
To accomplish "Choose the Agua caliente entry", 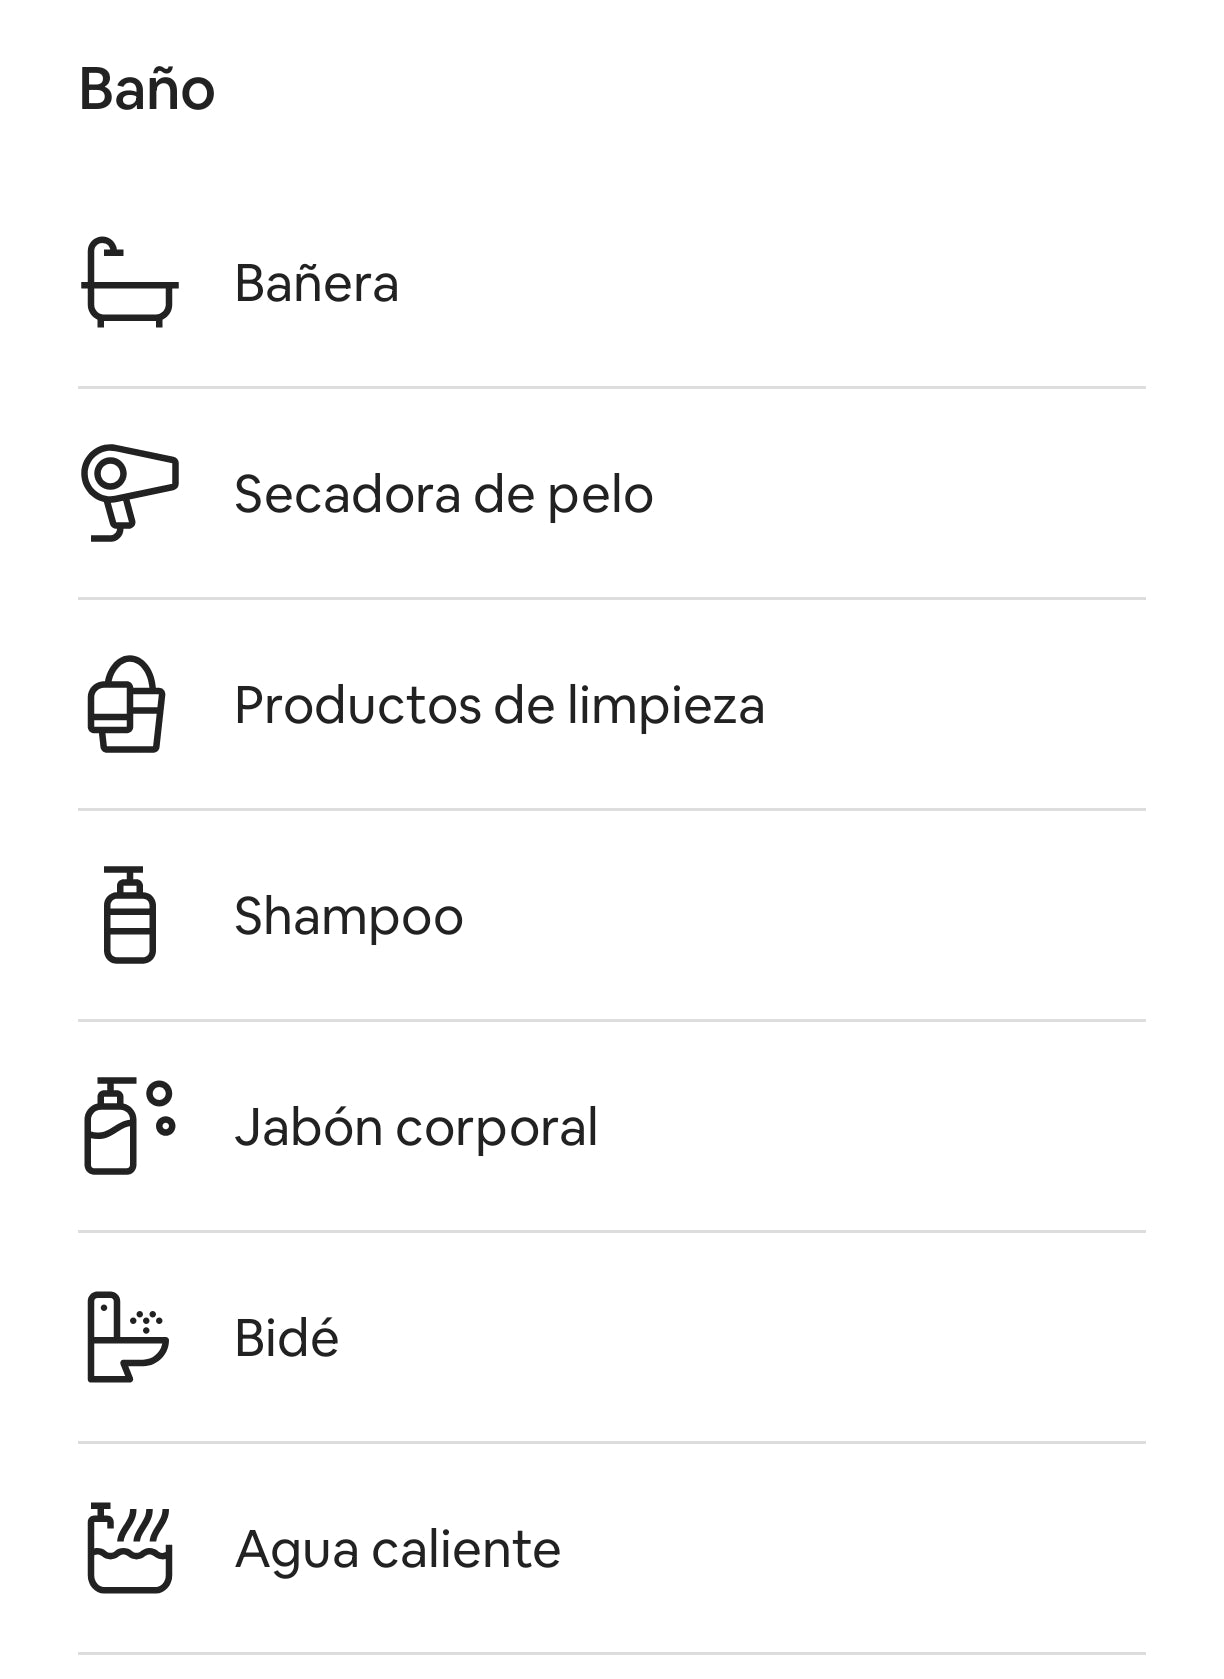I will [x=398, y=1549].
